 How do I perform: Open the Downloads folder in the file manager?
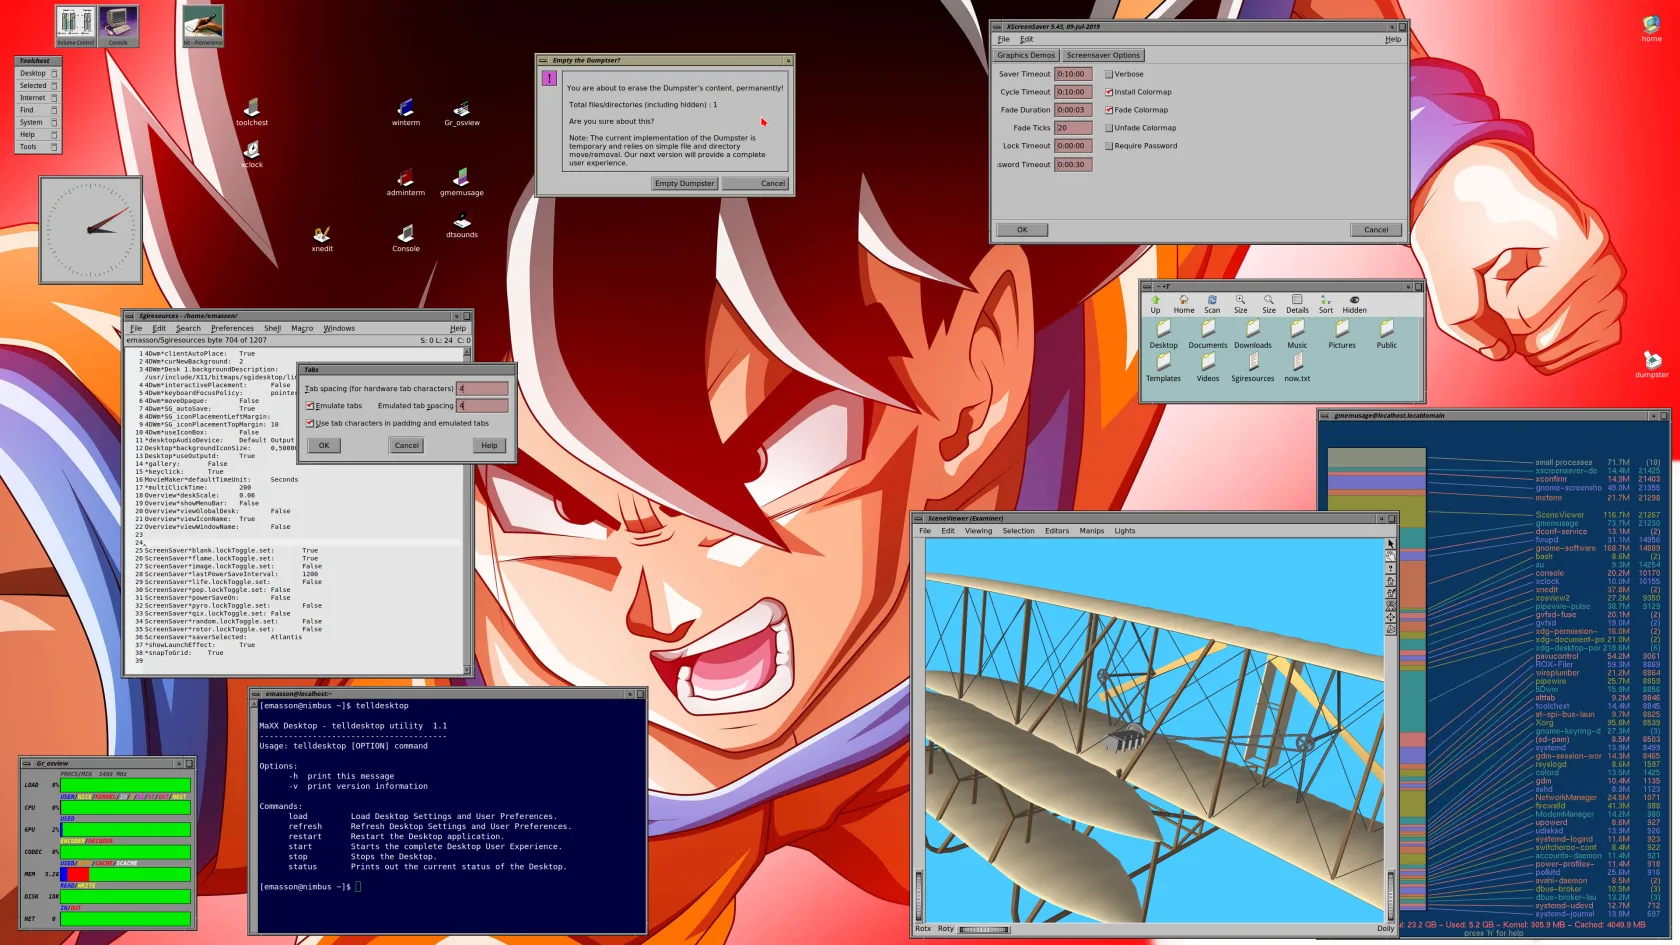[1253, 330]
